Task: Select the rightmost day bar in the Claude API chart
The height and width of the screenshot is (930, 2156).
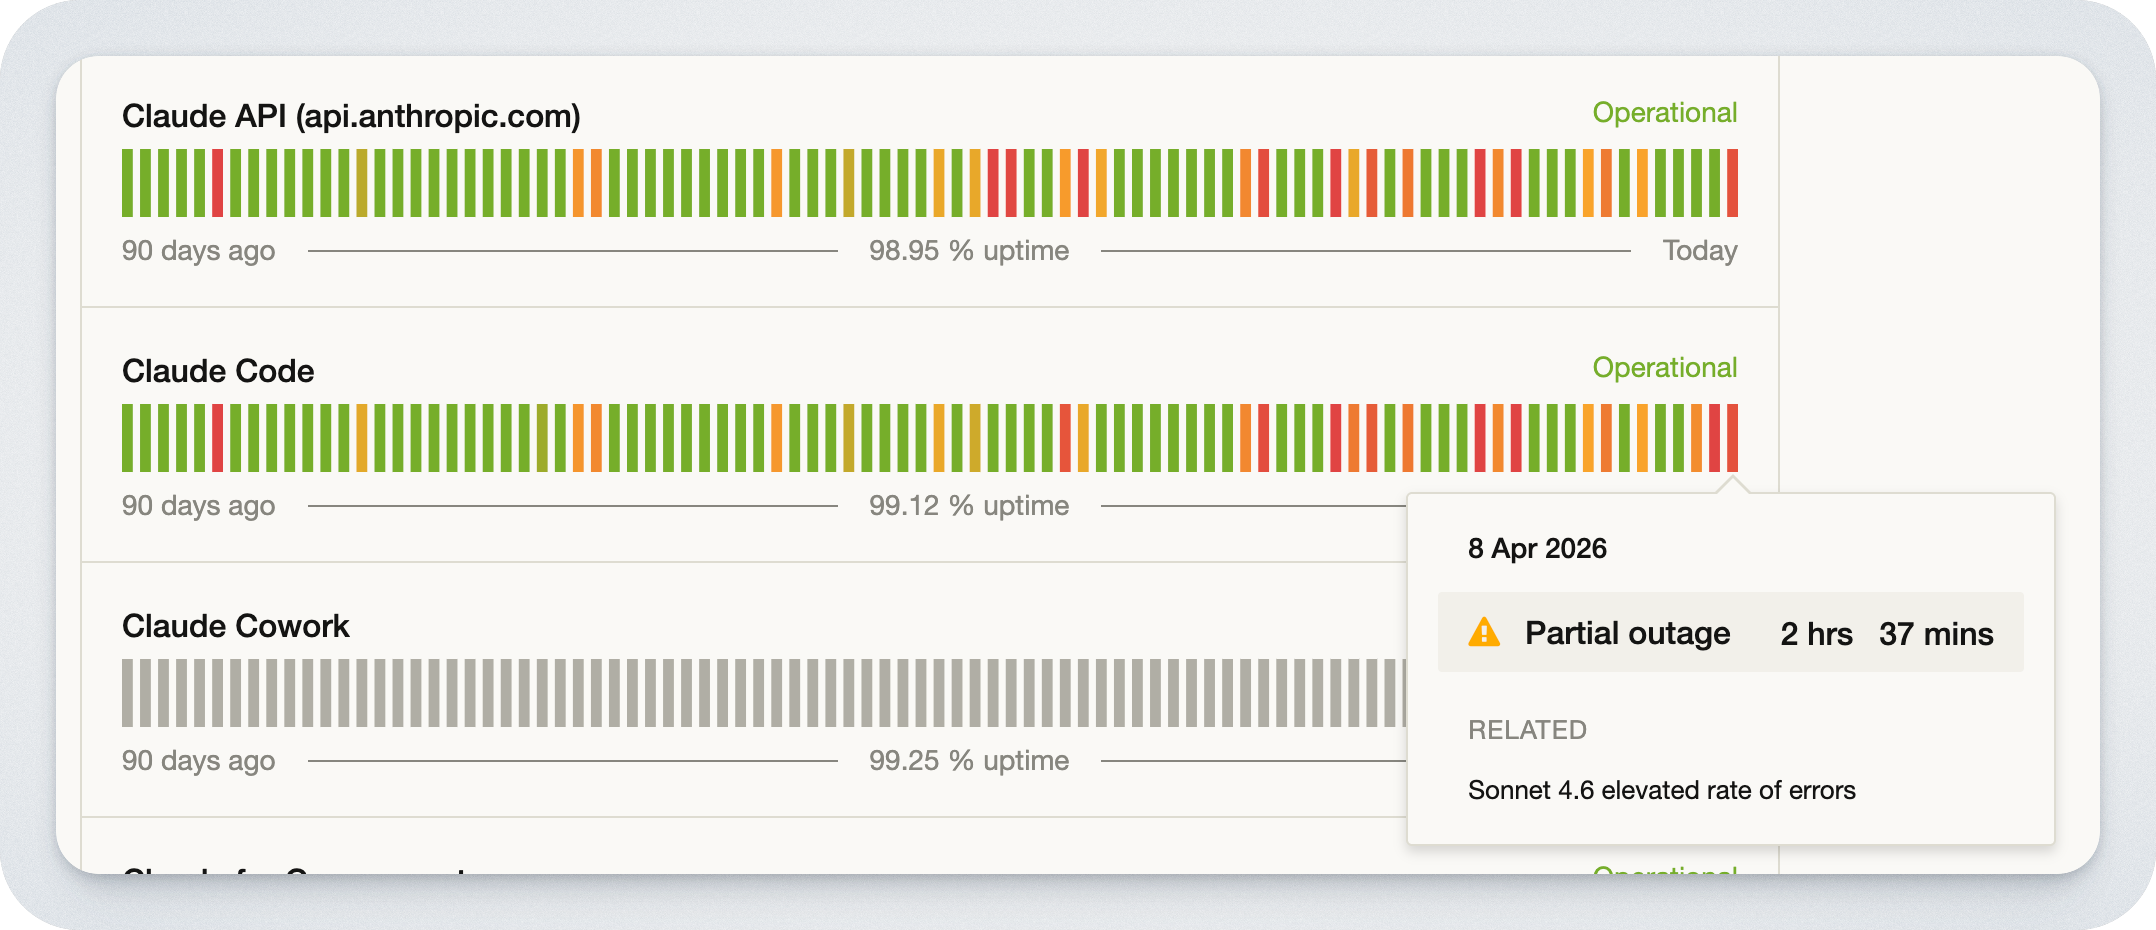Action: point(1732,183)
